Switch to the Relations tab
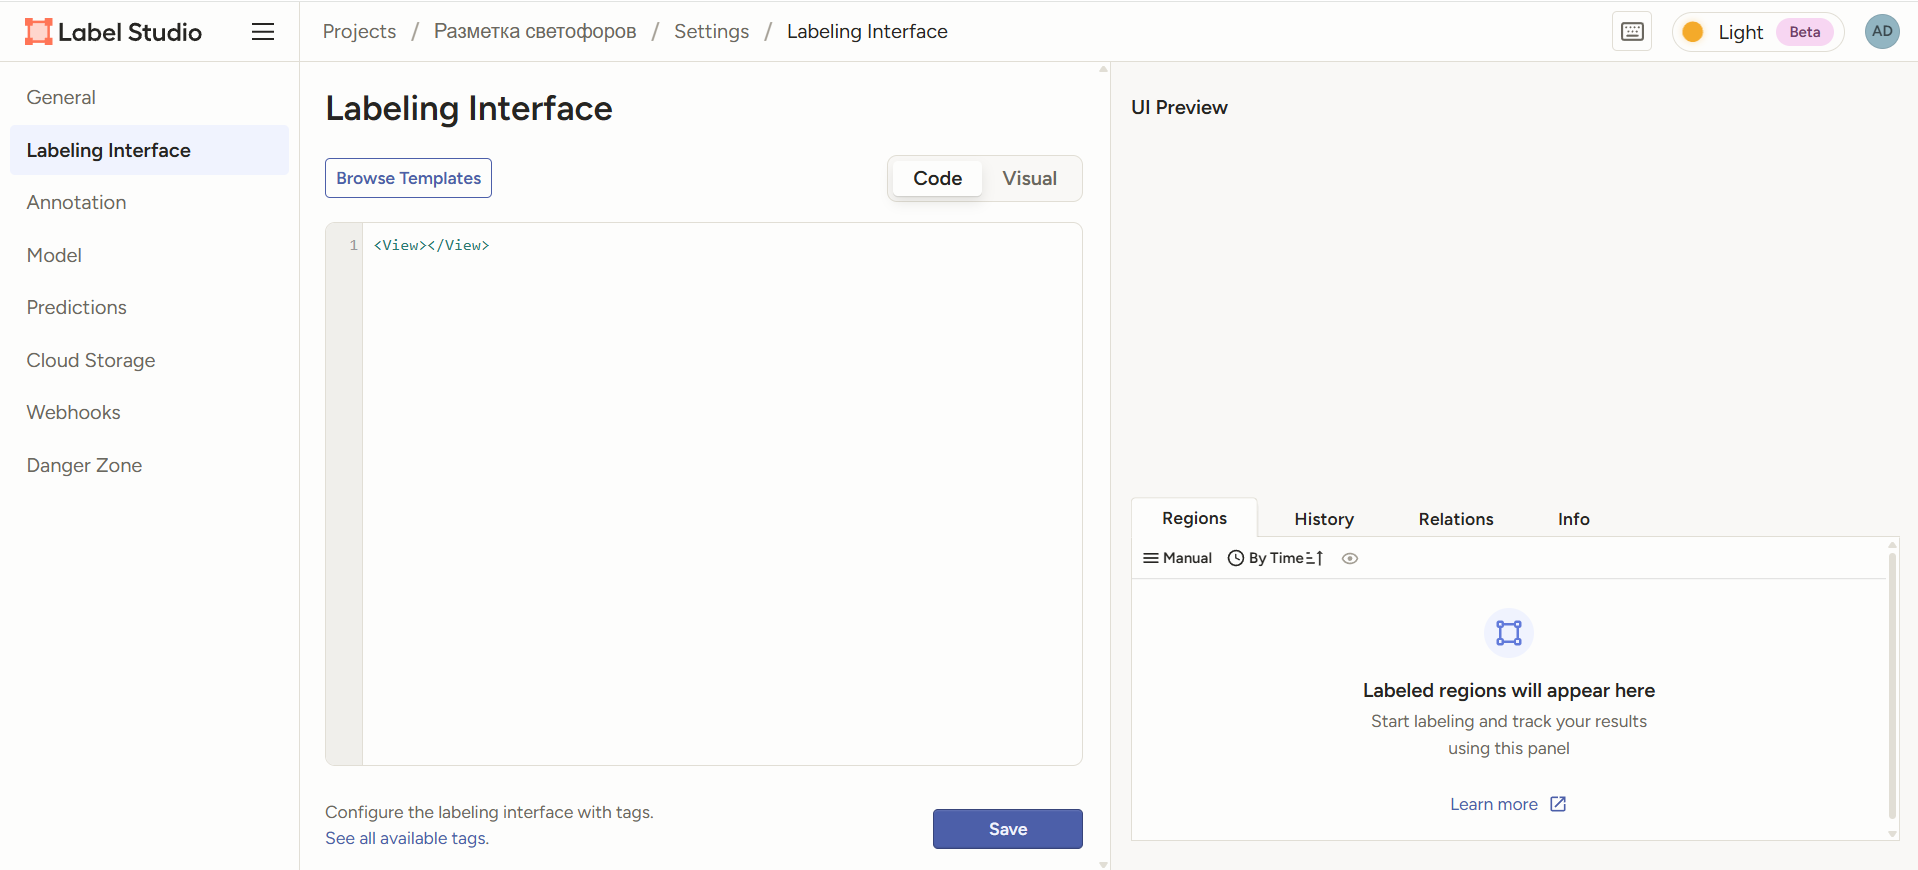The image size is (1918, 870). (1455, 519)
